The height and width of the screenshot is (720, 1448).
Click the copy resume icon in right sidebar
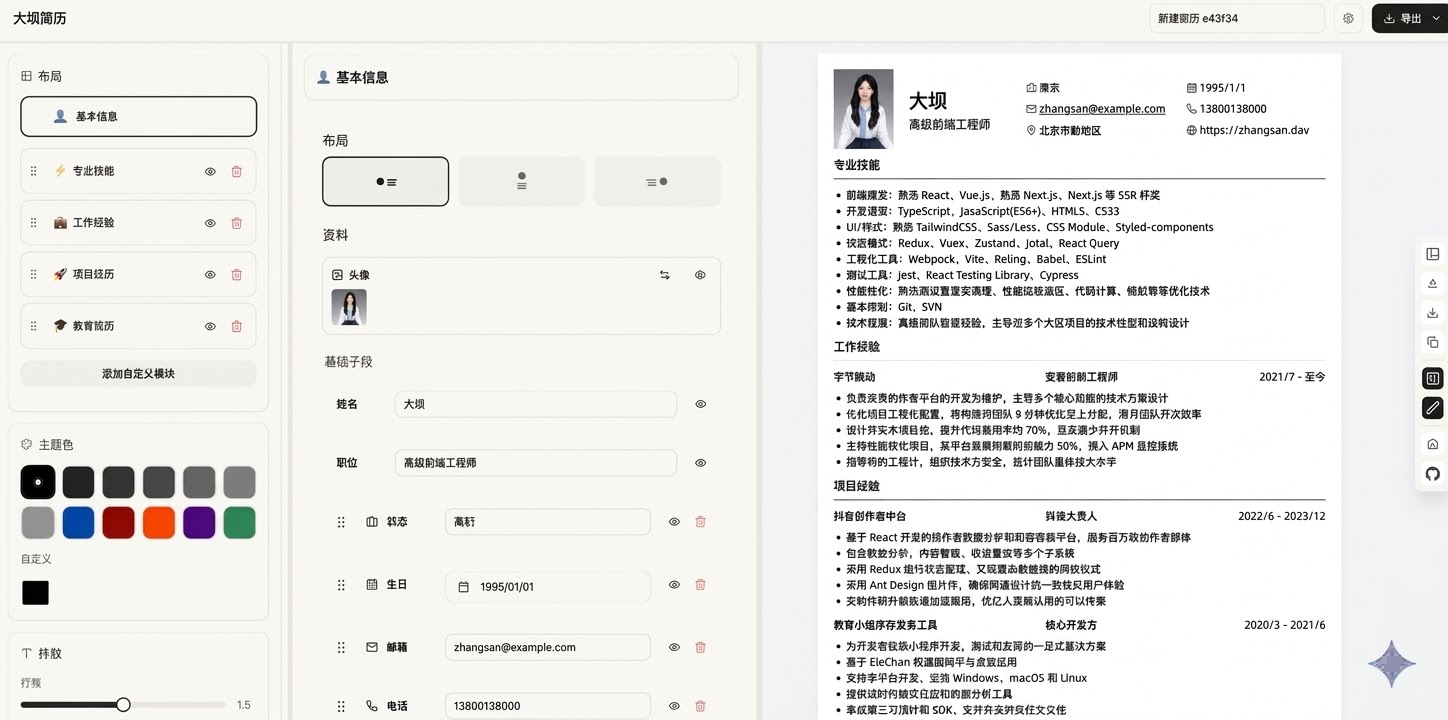[1432, 341]
